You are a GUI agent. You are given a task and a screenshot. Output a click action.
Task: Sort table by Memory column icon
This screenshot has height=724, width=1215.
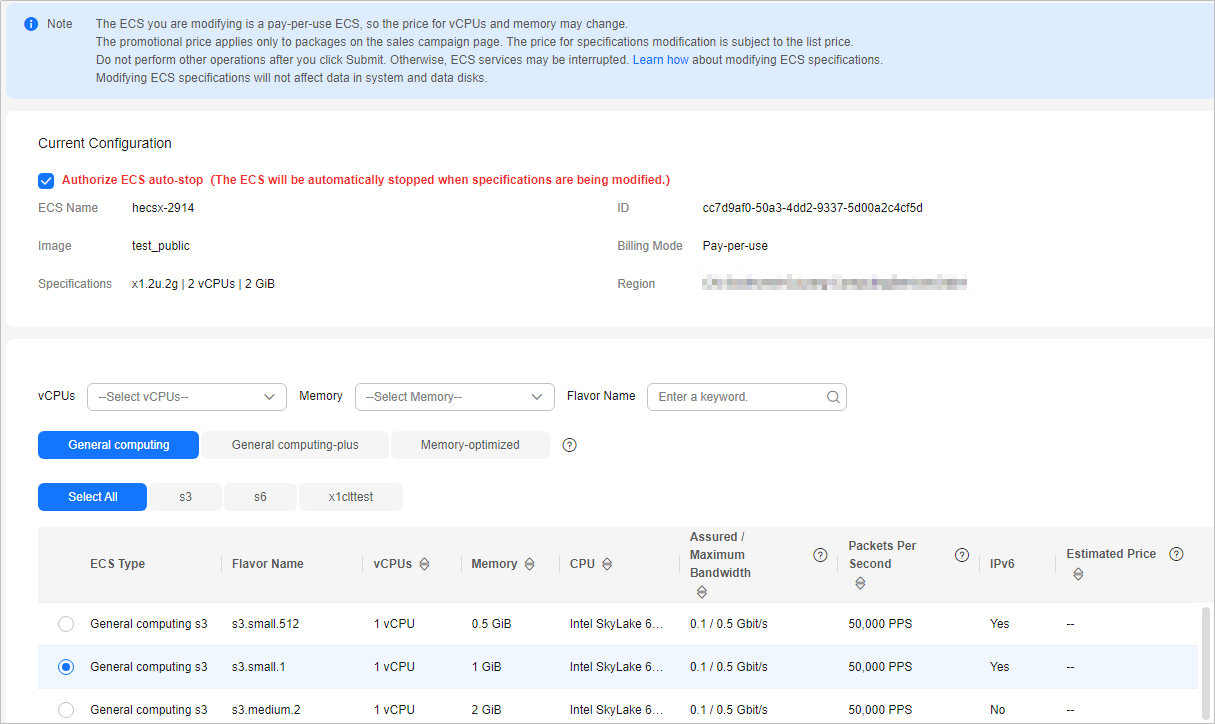(529, 564)
